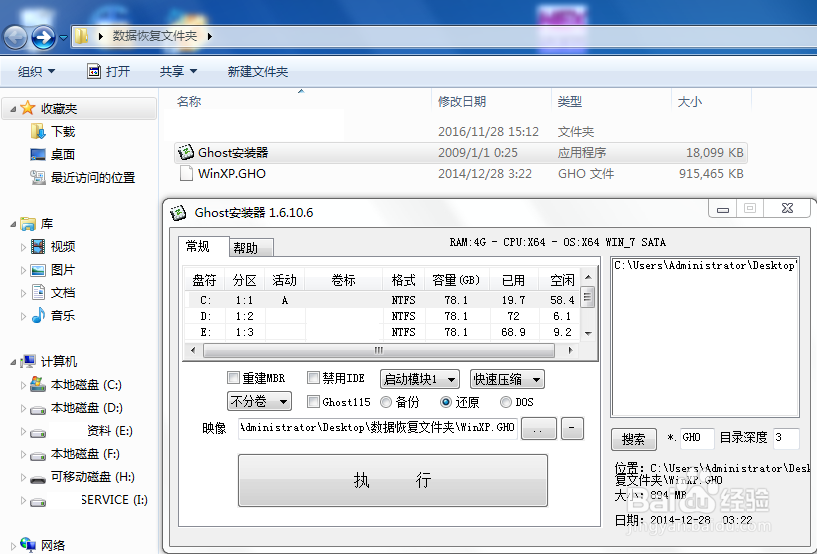Image resolution: width=817 pixels, height=554 pixels.
Task: Click the folder icon in the address bar
Action: coord(81,36)
